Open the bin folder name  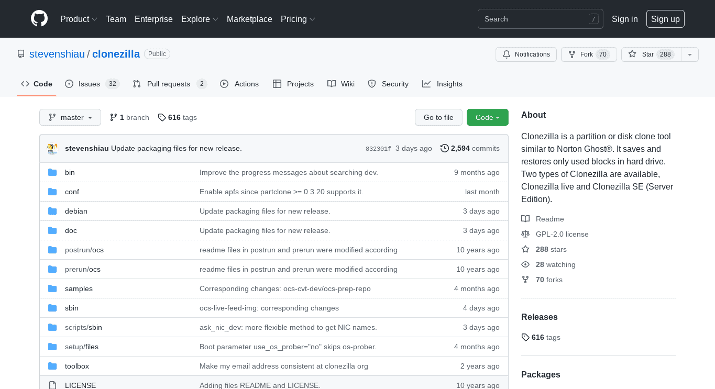[x=69, y=172]
